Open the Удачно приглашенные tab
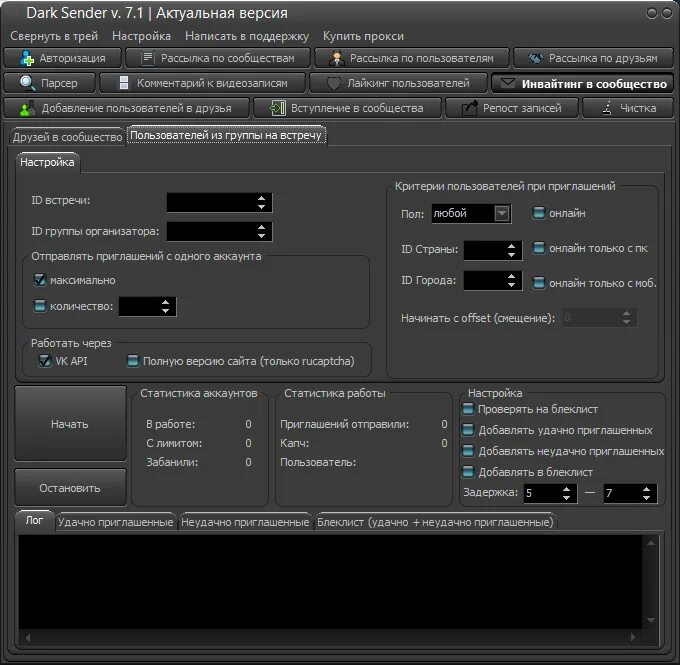This screenshot has width=680, height=665. pyautogui.click(x=115, y=522)
